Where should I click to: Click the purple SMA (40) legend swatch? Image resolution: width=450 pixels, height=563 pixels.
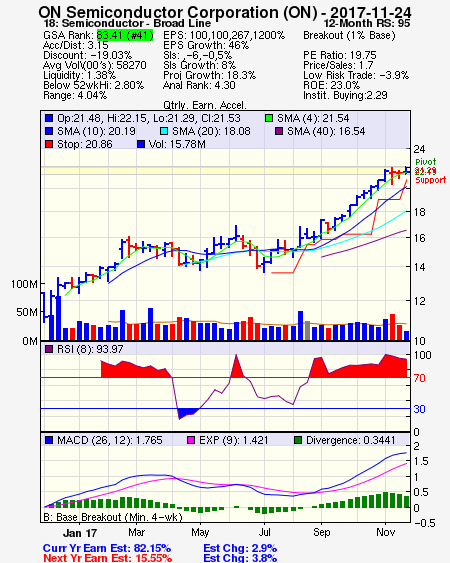coord(279,131)
